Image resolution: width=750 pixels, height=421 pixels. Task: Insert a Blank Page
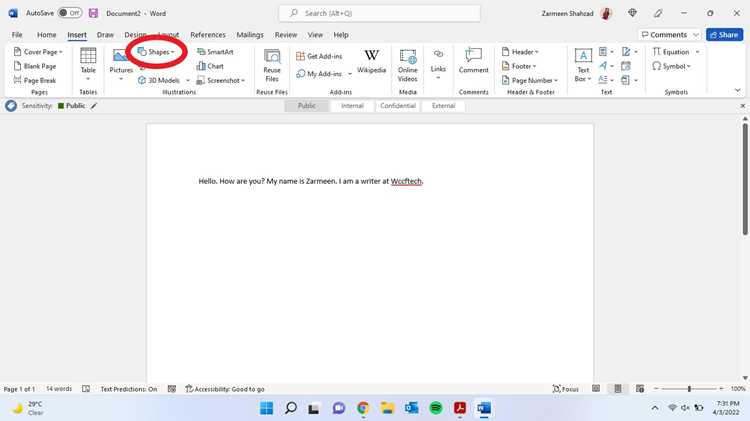[35, 66]
